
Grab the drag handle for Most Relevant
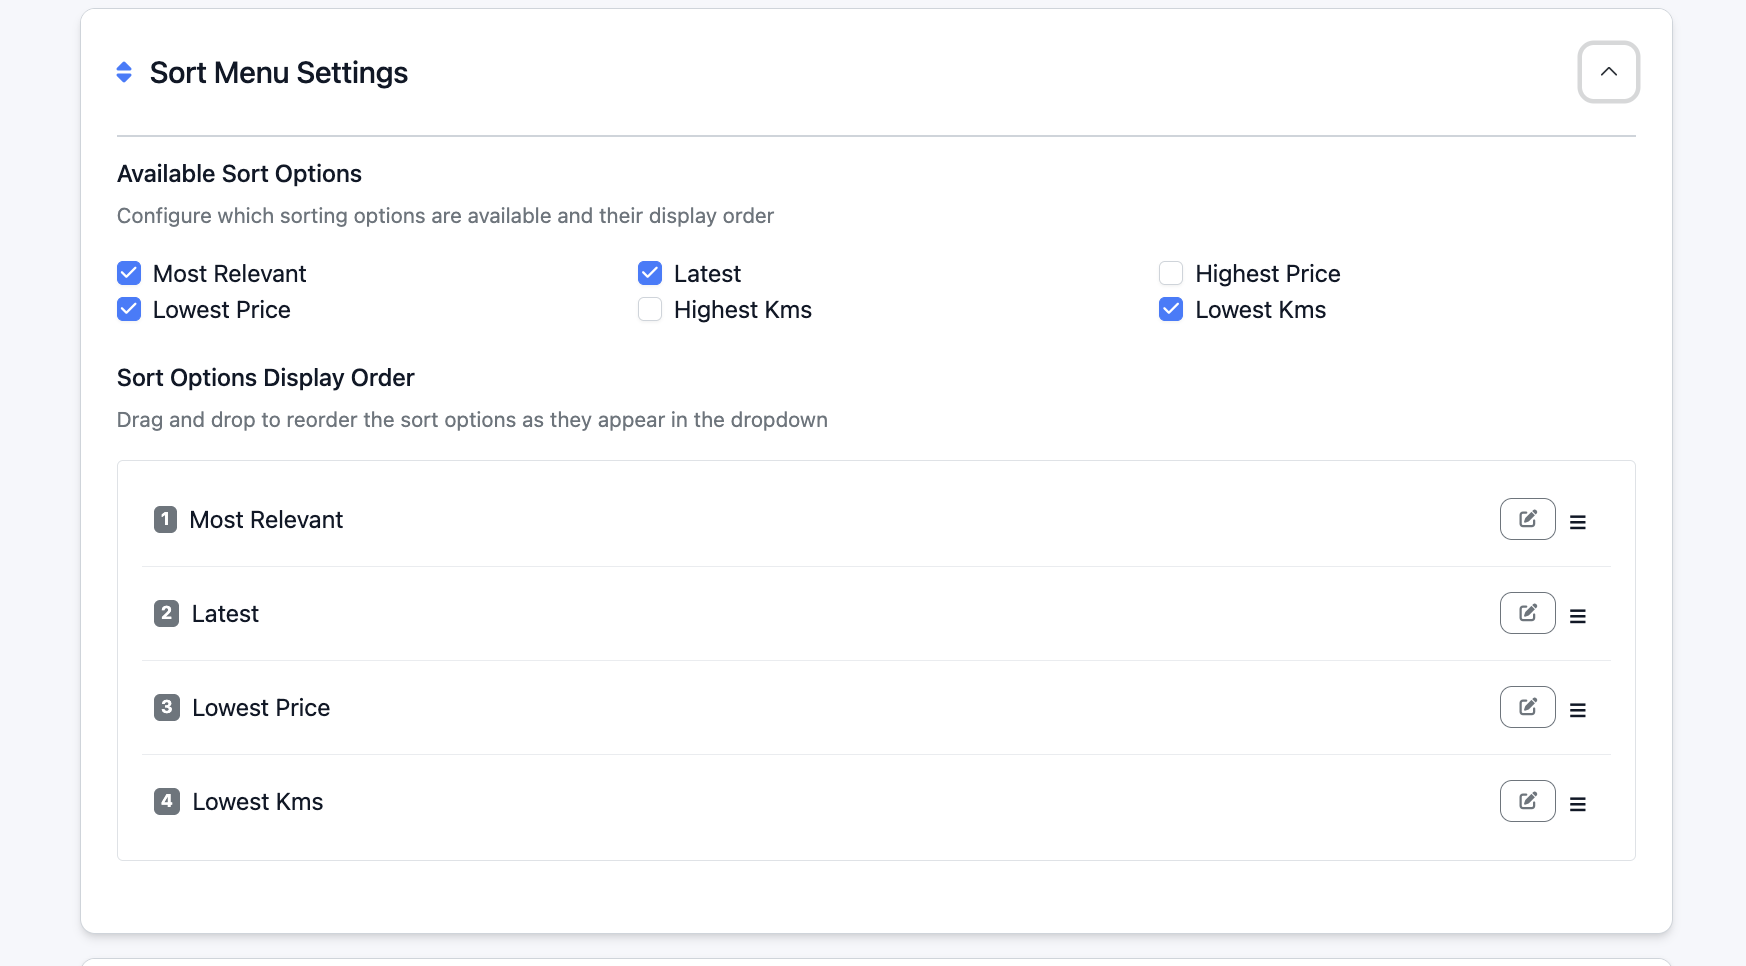tap(1577, 522)
